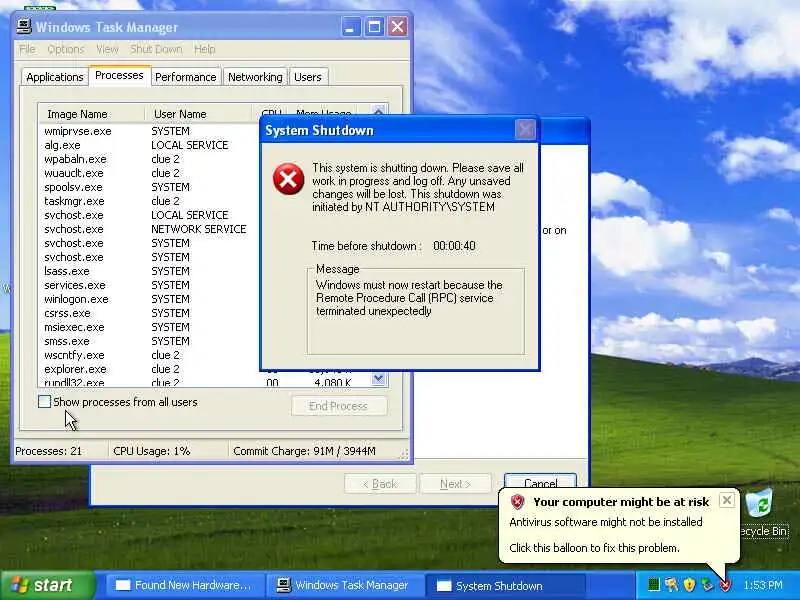
Task: Click the Start button
Action: [48, 585]
